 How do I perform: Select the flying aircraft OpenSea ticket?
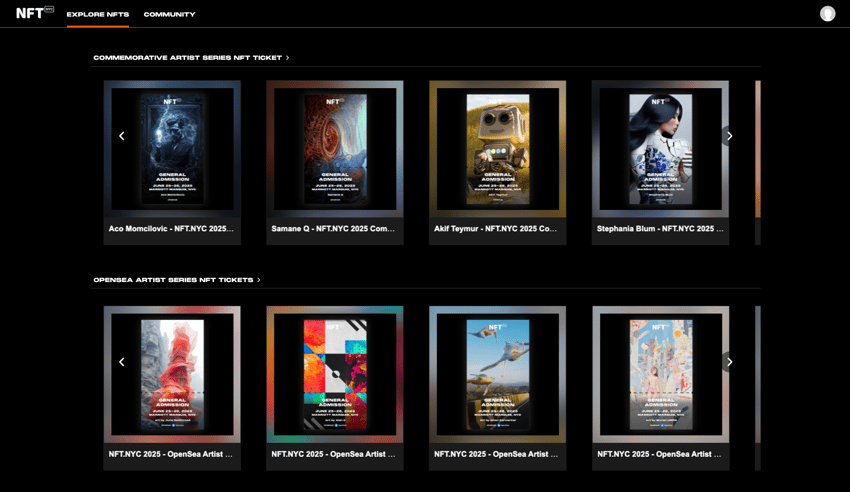(x=498, y=374)
